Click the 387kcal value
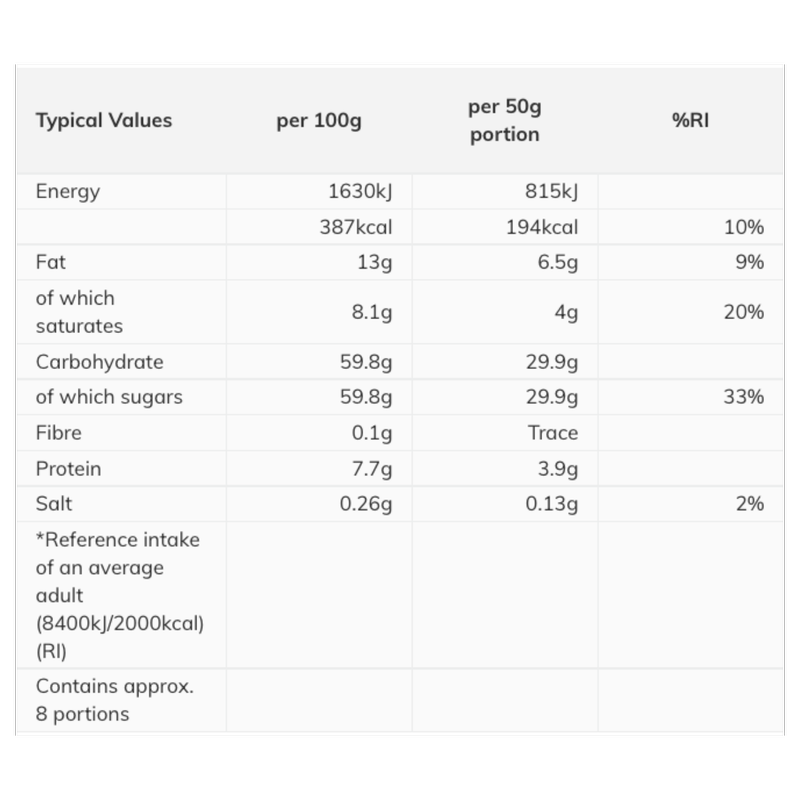The height and width of the screenshot is (800, 800). tap(354, 227)
